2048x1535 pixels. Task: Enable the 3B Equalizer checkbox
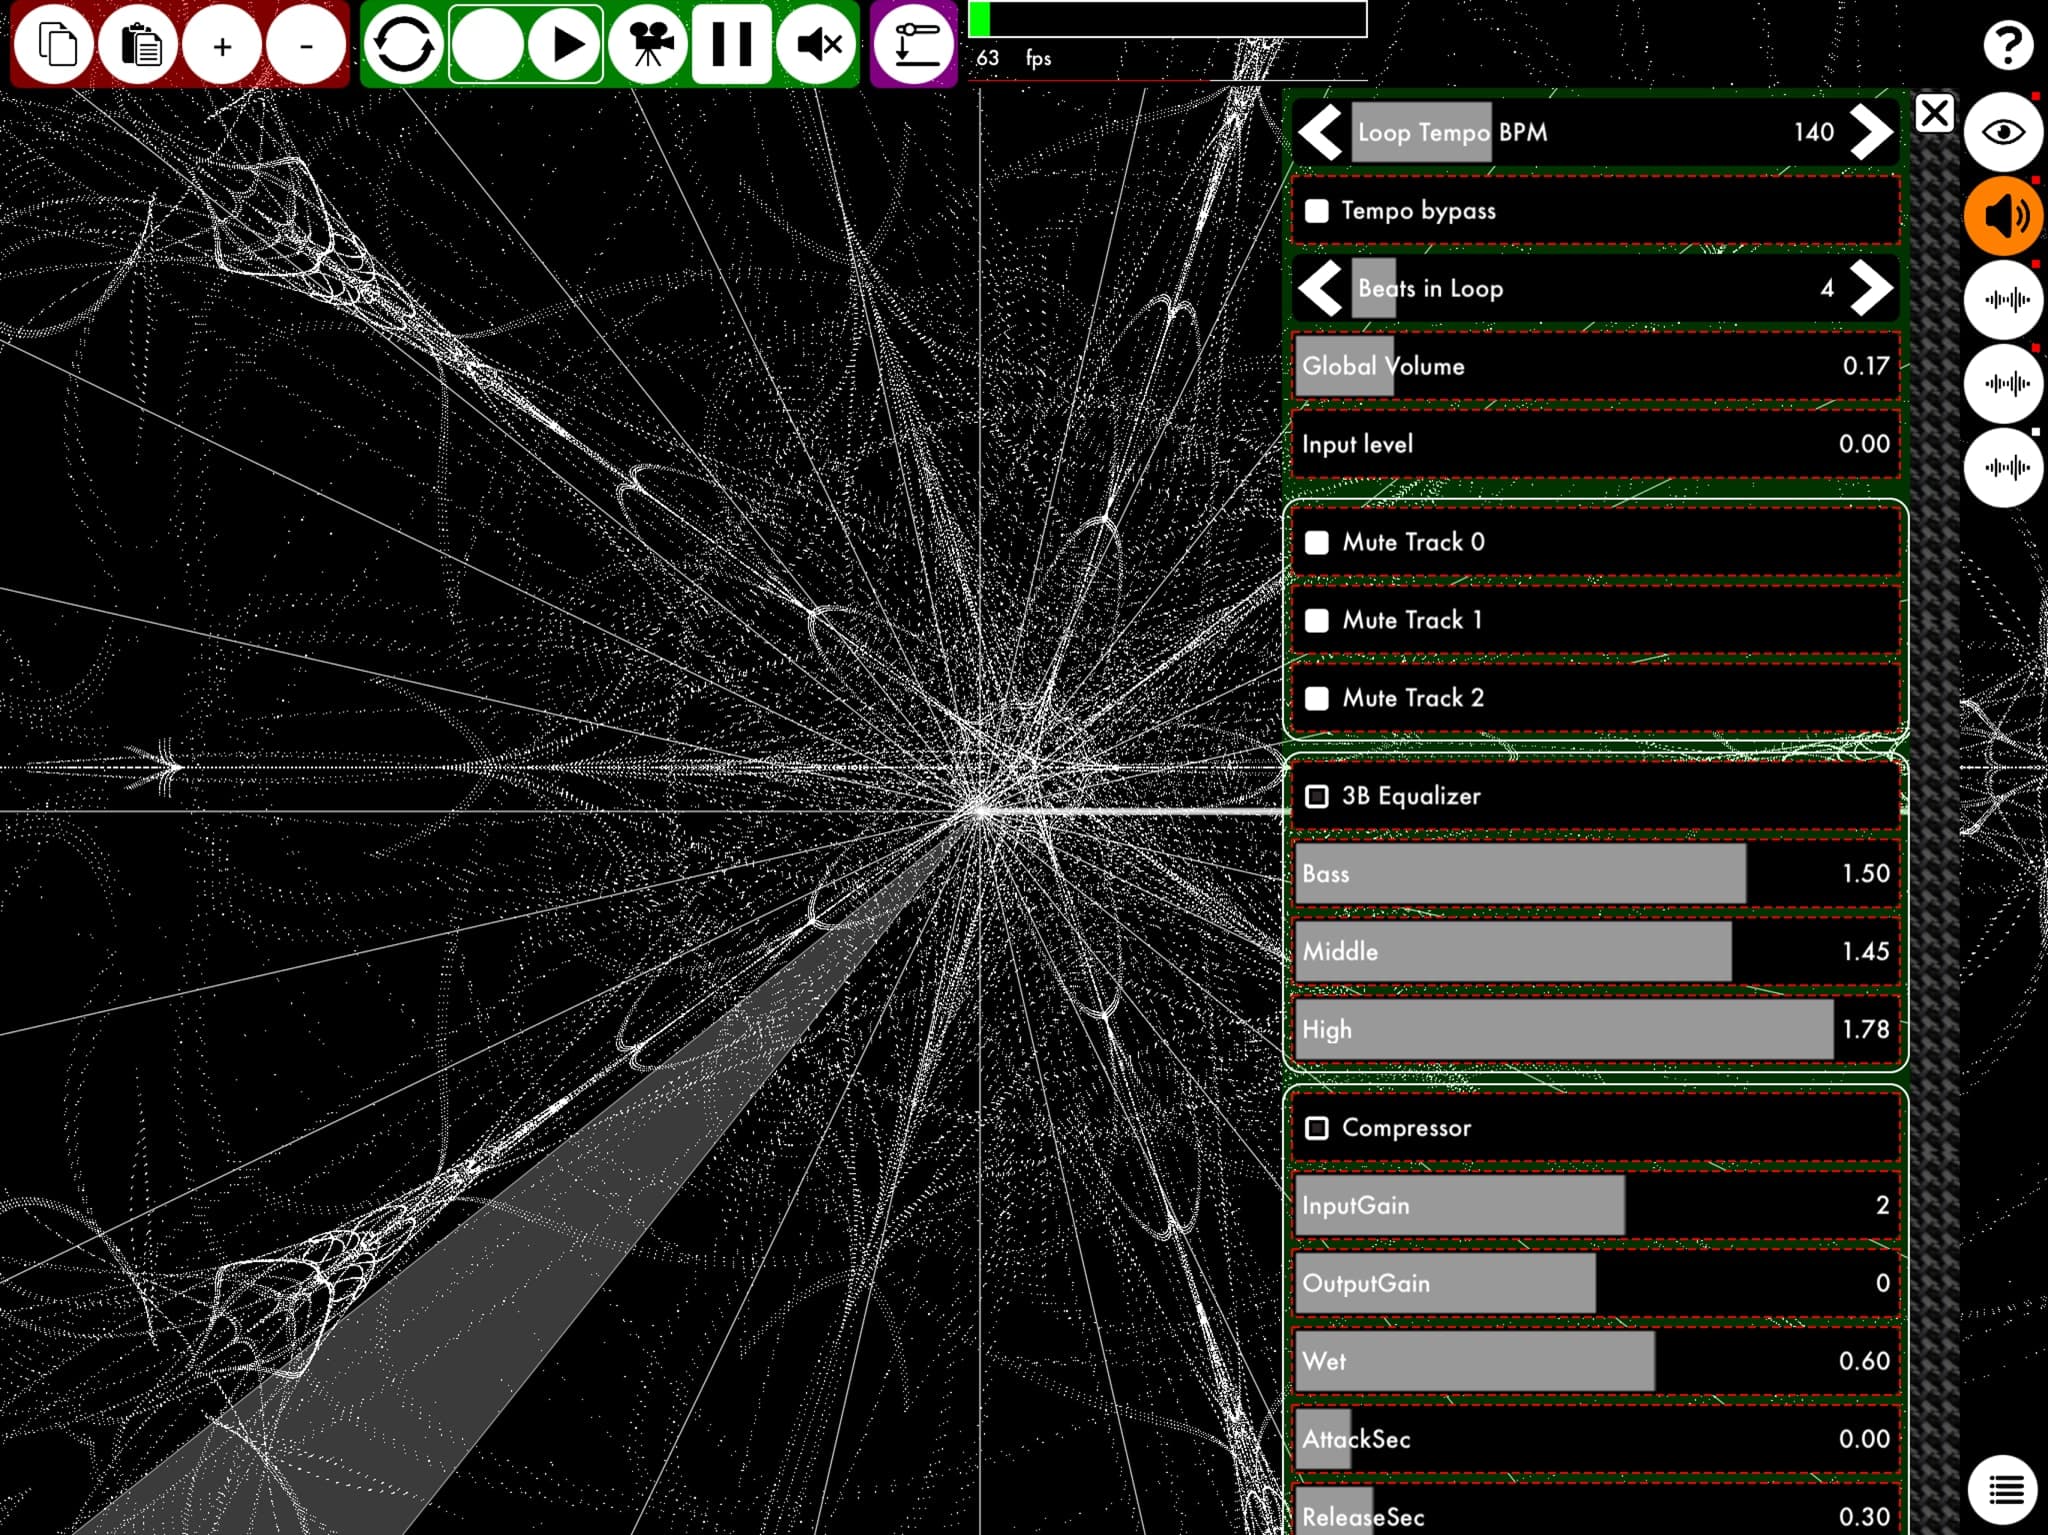[1317, 796]
